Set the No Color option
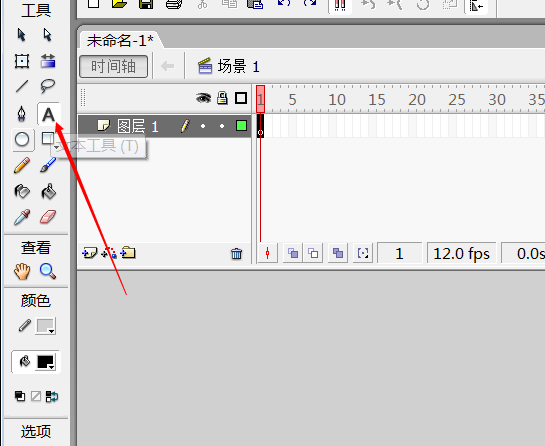This screenshot has height=446, width=545. 36,396
